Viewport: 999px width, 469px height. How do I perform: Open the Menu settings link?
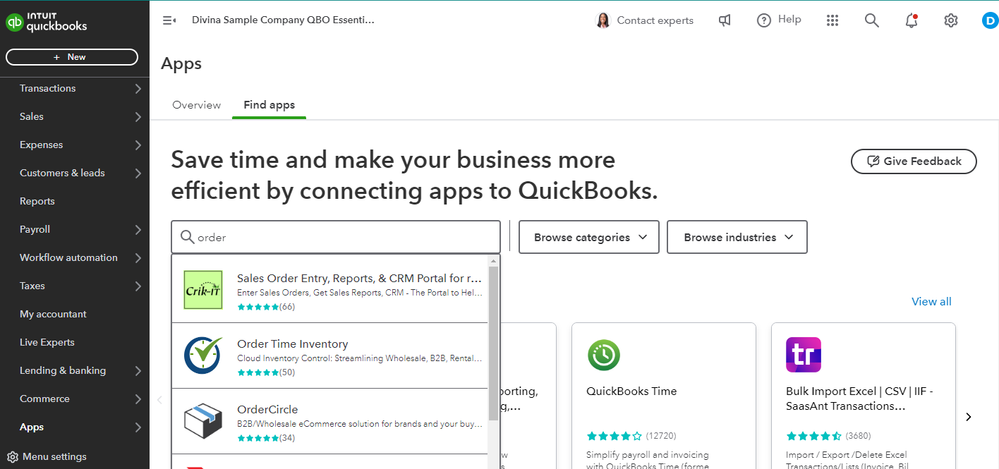pyautogui.click(x=54, y=456)
